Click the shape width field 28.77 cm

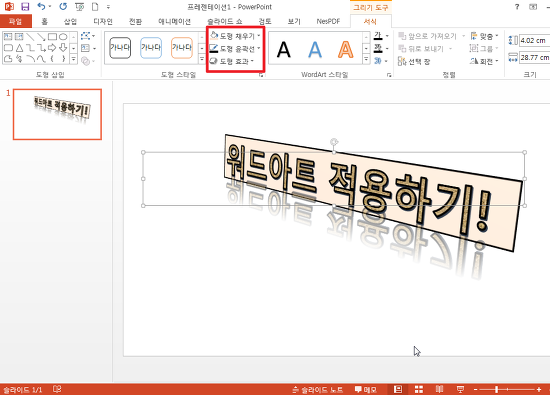[x=534, y=57]
